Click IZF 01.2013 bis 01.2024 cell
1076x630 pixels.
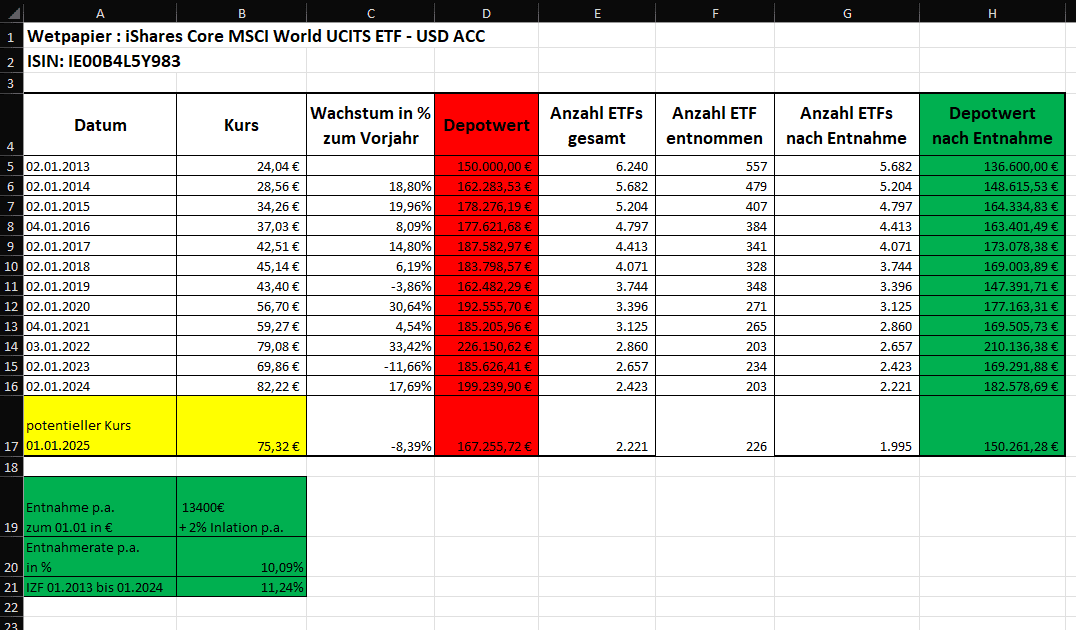click(x=100, y=587)
